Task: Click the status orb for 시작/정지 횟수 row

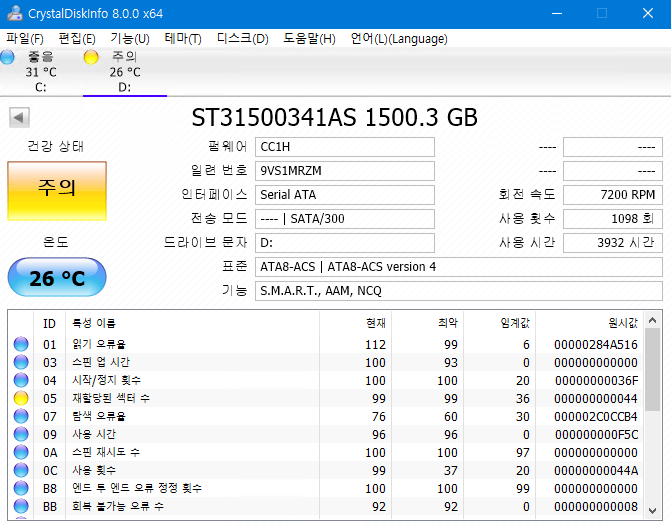Action: click(x=21, y=380)
